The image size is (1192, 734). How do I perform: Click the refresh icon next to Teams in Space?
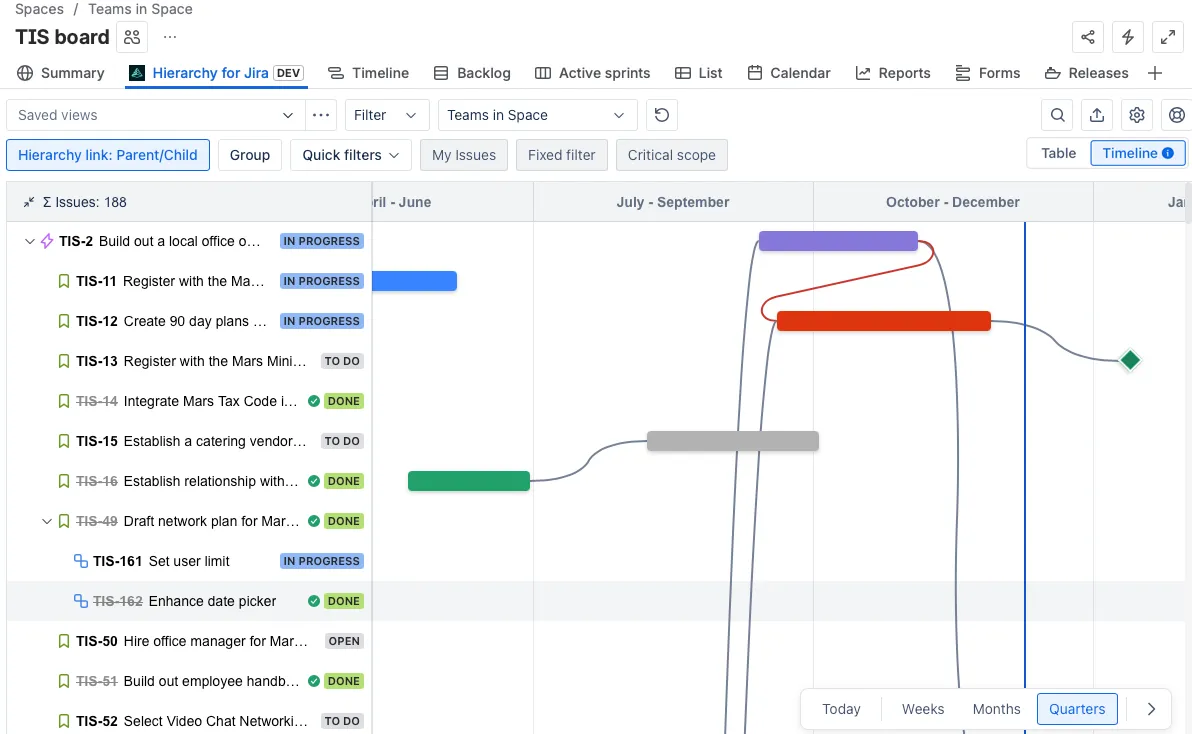[661, 115]
